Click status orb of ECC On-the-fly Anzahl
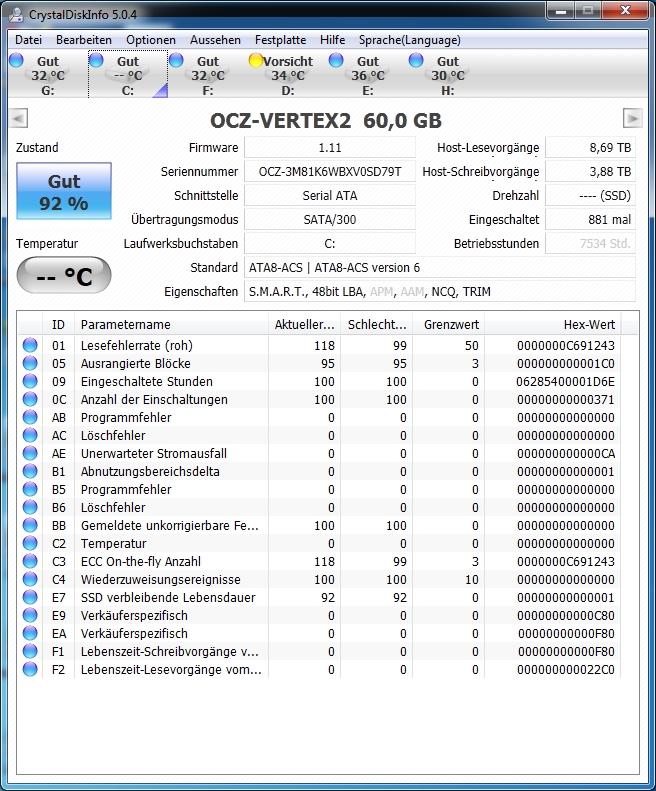 click(30, 561)
